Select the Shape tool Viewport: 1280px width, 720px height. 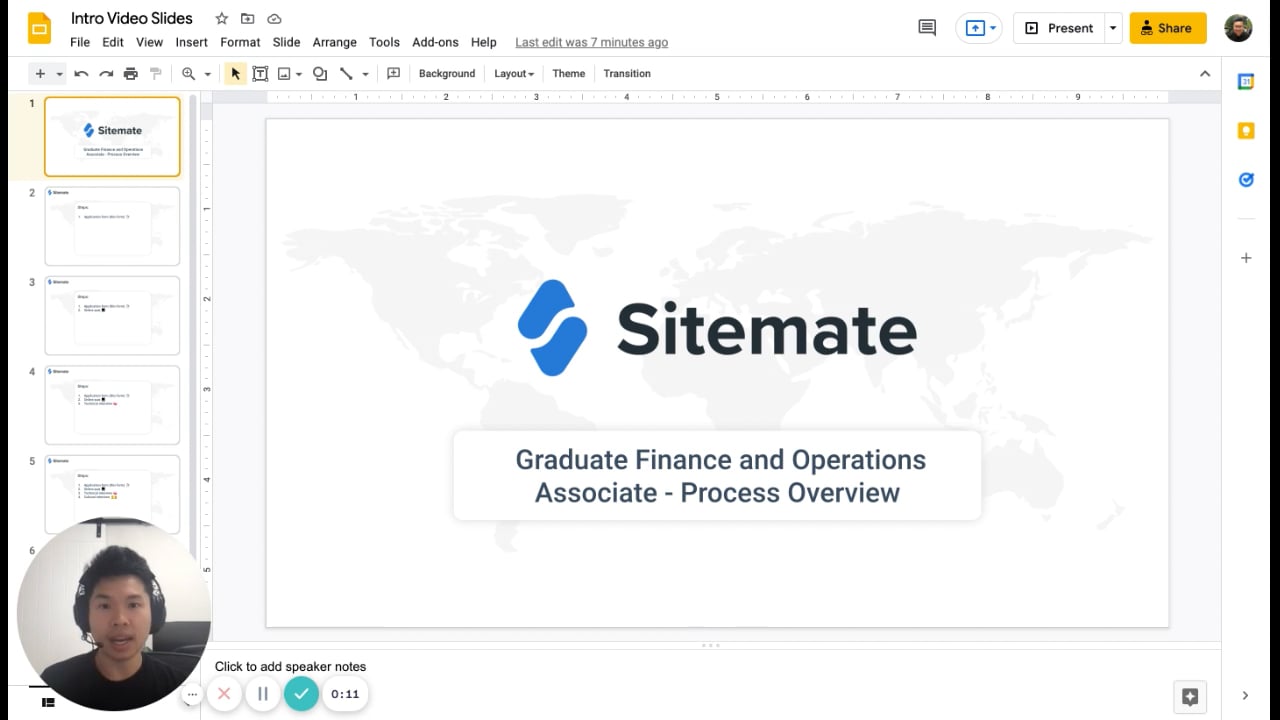[x=320, y=74]
